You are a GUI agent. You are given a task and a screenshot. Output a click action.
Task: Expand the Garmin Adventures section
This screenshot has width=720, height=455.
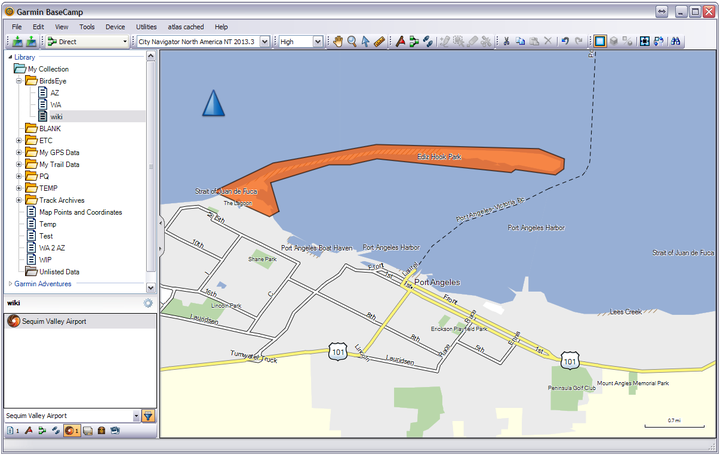point(11,284)
